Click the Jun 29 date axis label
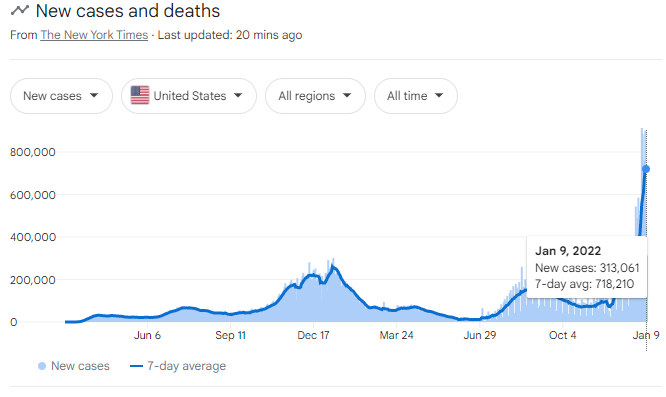Image resolution: width=666 pixels, height=397 pixels. coord(480,335)
